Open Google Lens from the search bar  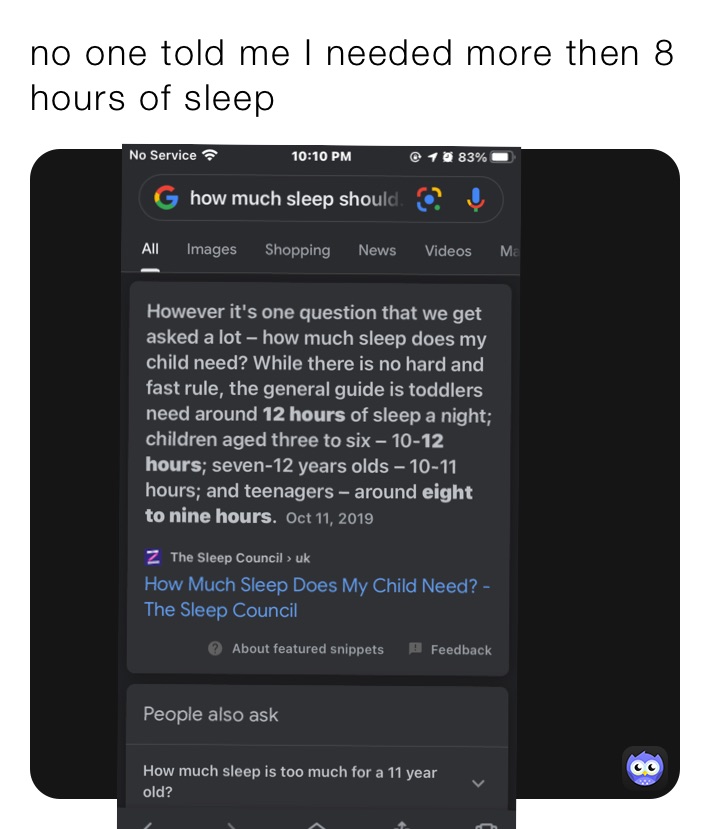(x=430, y=198)
